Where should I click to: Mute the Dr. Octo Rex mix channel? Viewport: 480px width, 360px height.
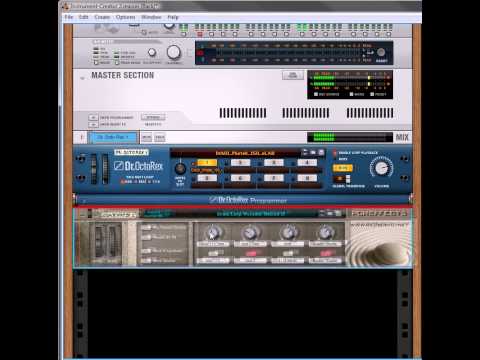click(x=147, y=137)
